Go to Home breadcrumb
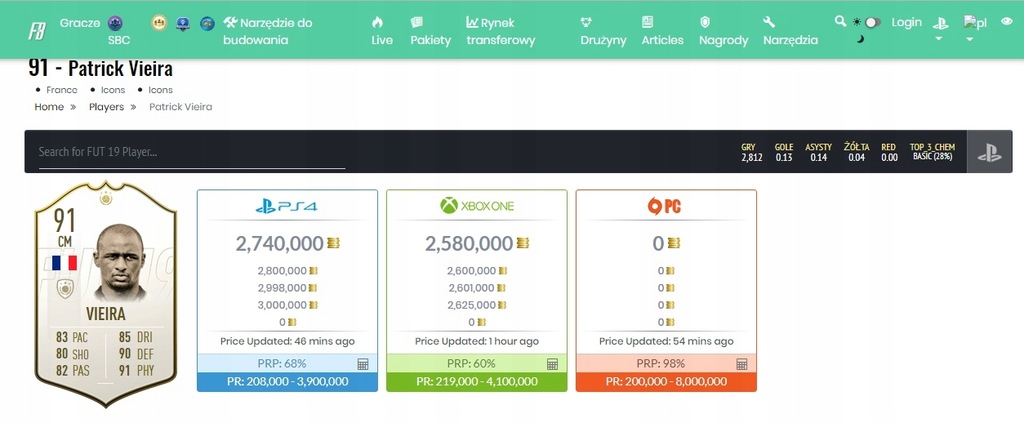 (x=49, y=106)
